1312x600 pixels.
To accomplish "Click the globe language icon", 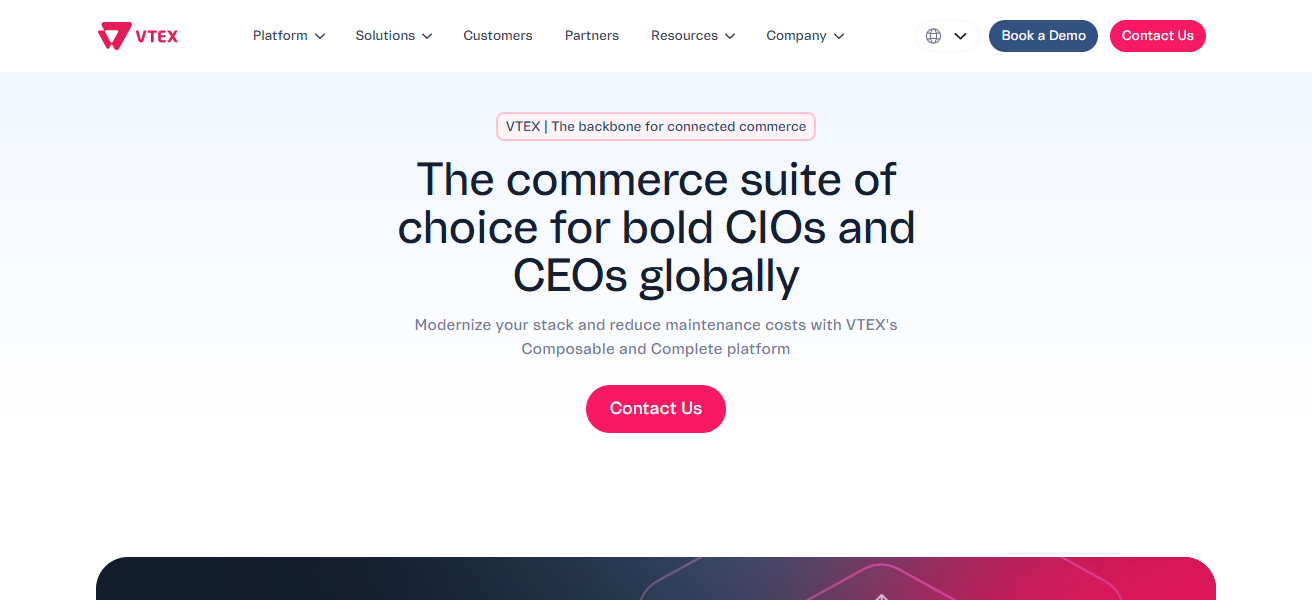I will click(933, 36).
